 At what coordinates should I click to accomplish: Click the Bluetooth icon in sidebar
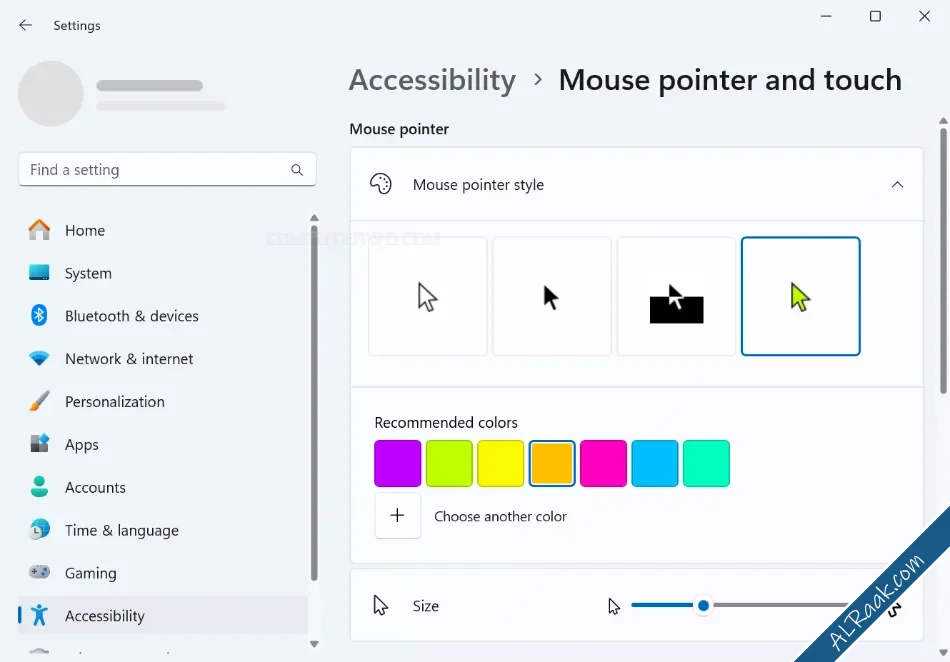pos(39,316)
